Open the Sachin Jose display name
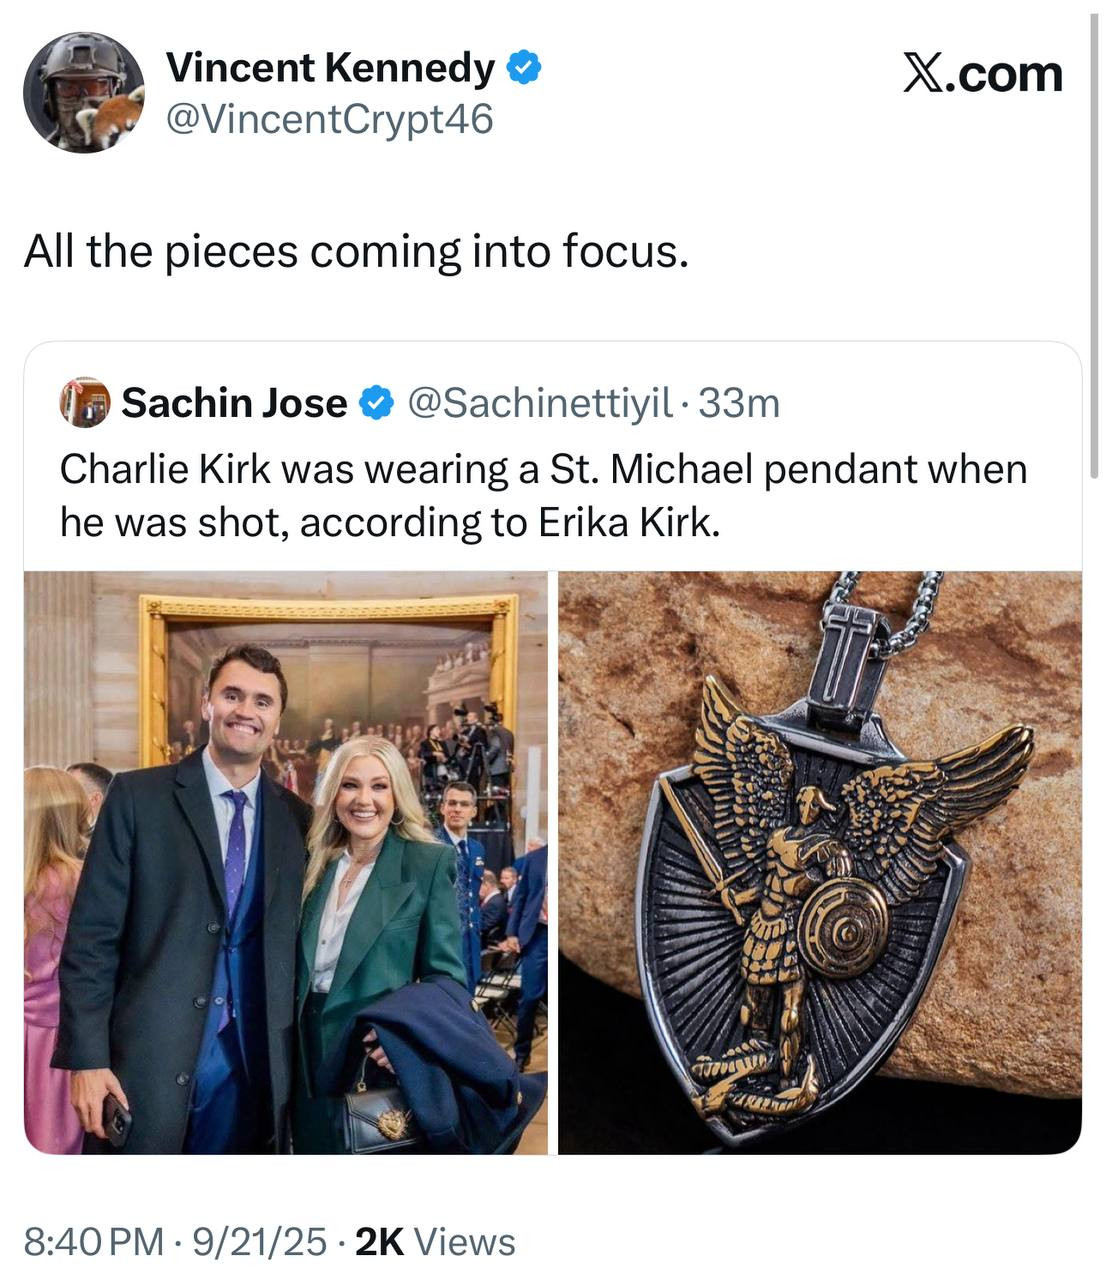 pyautogui.click(x=234, y=403)
